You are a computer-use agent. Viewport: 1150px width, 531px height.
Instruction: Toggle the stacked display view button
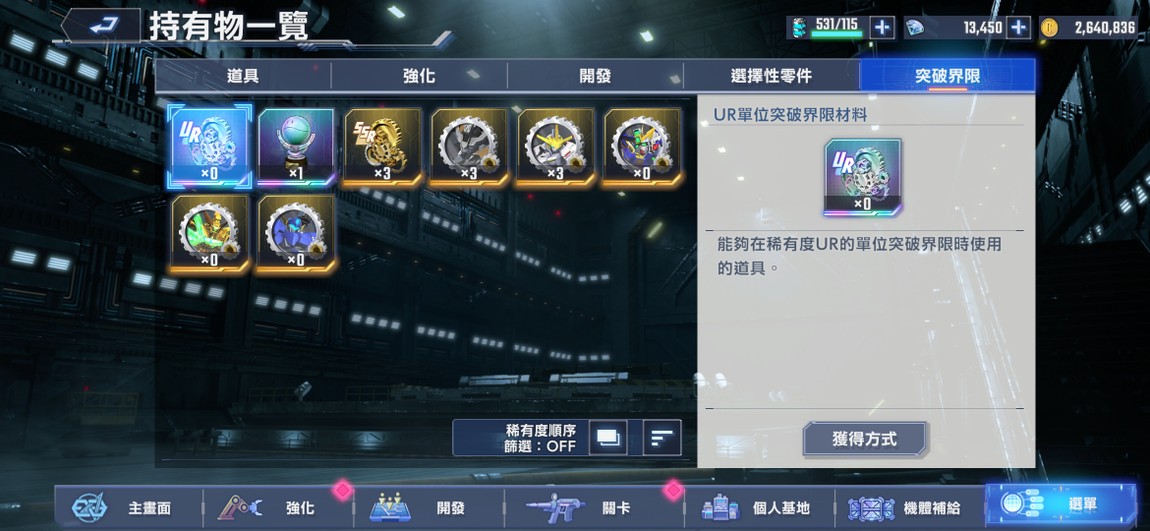point(608,438)
